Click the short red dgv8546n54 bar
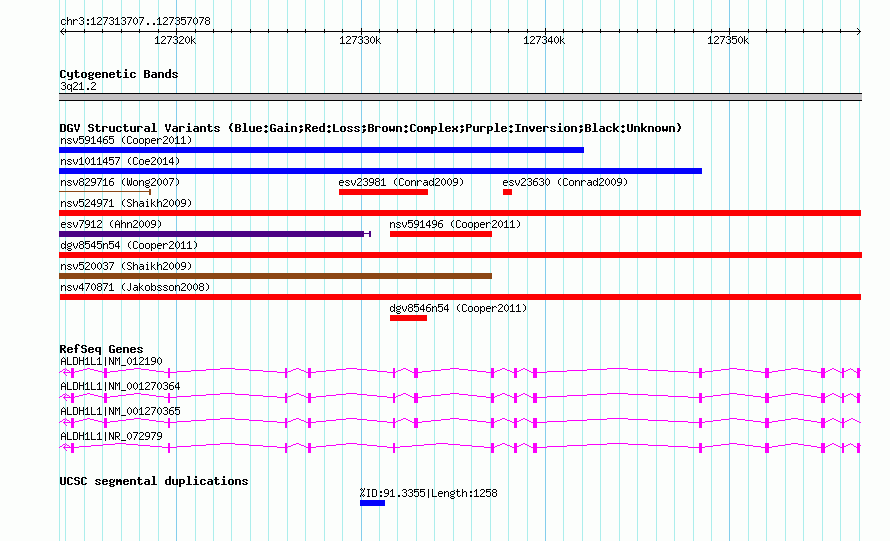Image resolution: width=890 pixels, height=541 pixels. (x=408, y=318)
